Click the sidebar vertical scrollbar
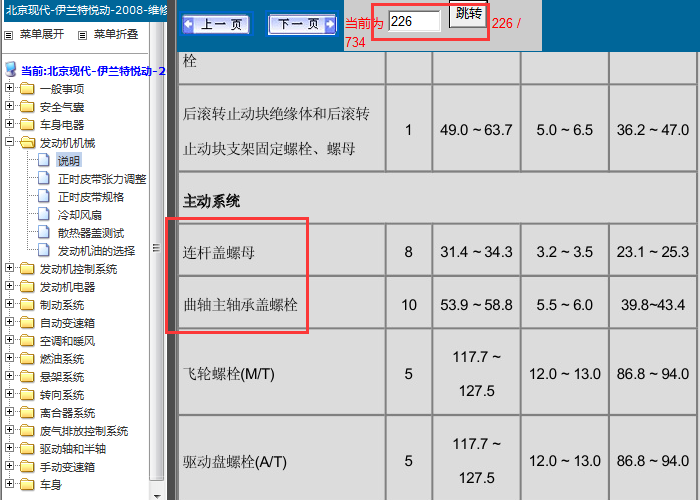The width and height of the screenshot is (700, 500). click(157, 250)
